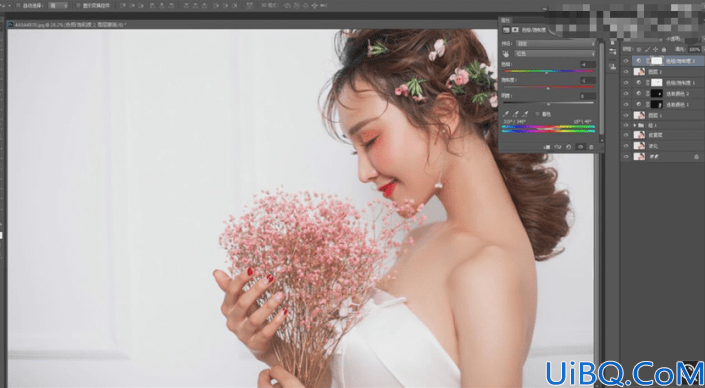This screenshot has height=388, width=705.
Task: Select the 液化 layer thumbnail
Action: [x=639, y=146]
